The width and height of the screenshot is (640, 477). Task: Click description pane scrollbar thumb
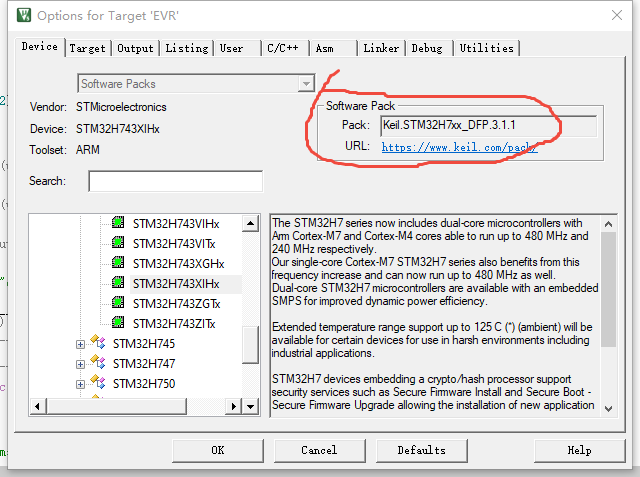(608, 289)
